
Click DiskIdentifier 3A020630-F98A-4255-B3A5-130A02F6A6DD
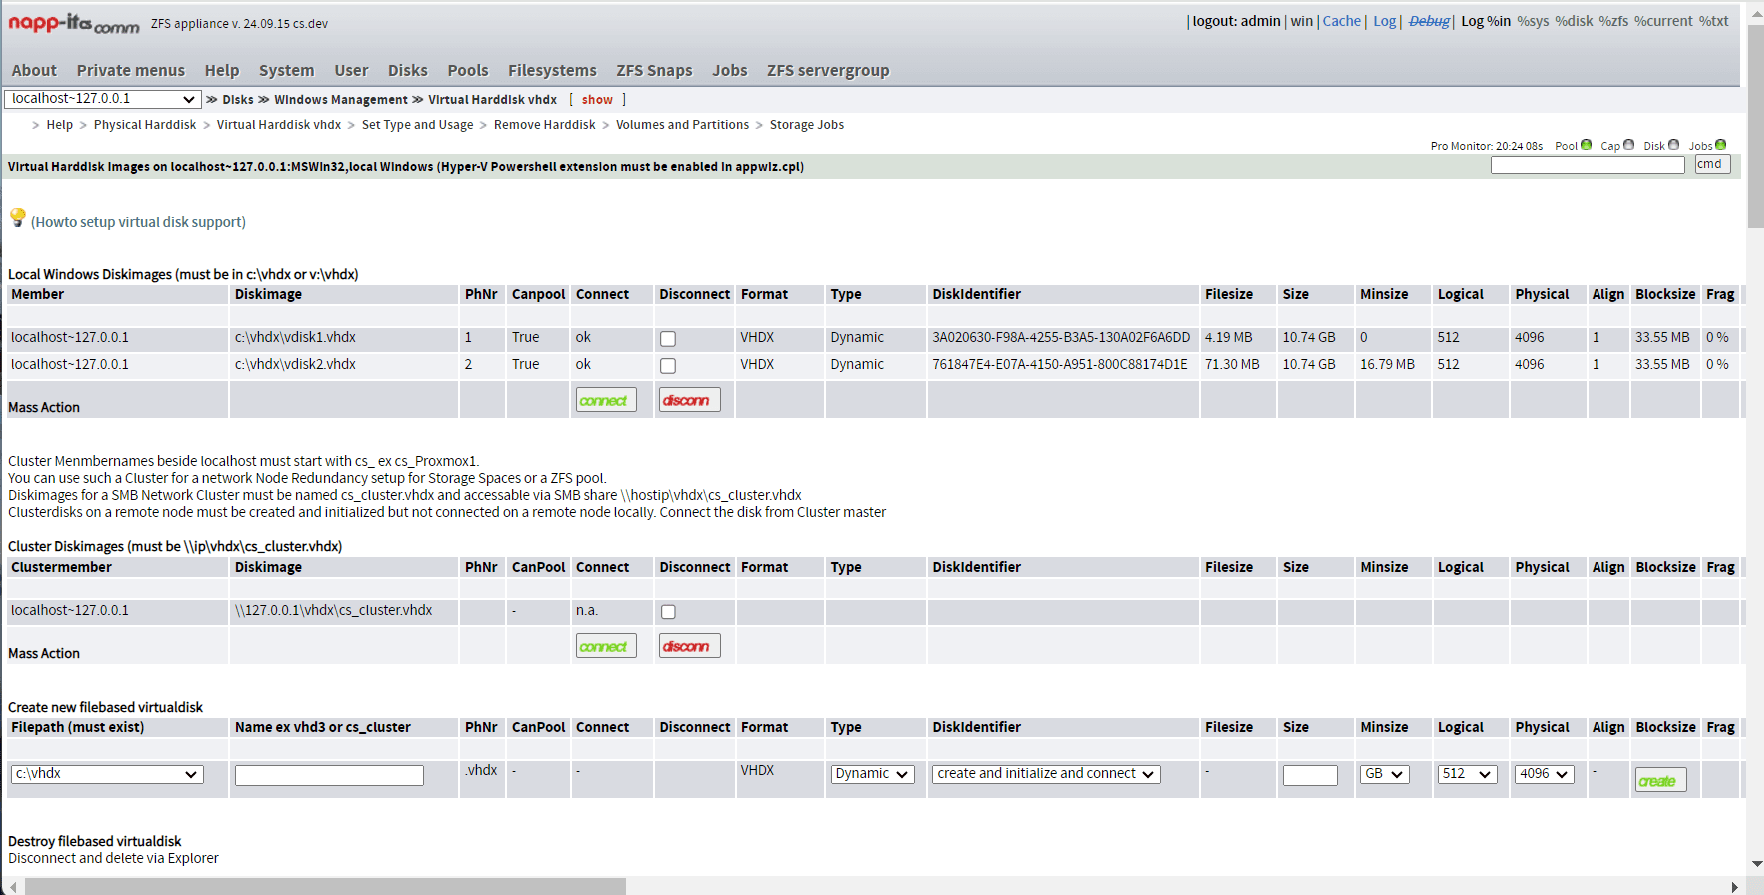coord(1061,338)
